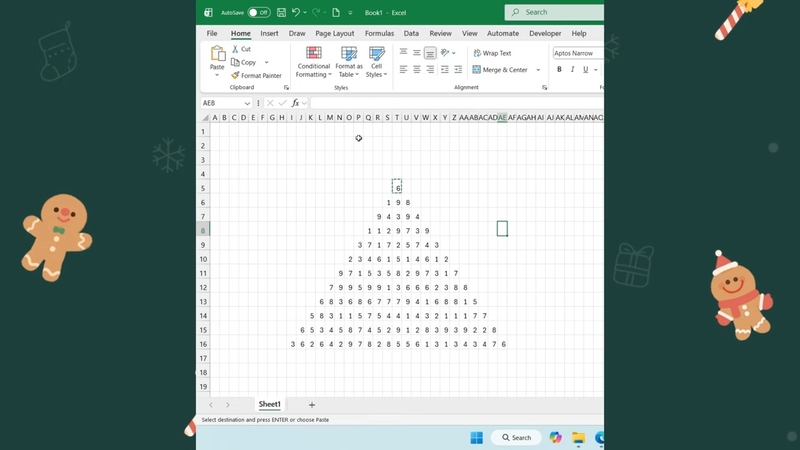Switch to the View tab
Image resolution: width=800 pixels, height=450 pixels.
[x=469, y=33]
